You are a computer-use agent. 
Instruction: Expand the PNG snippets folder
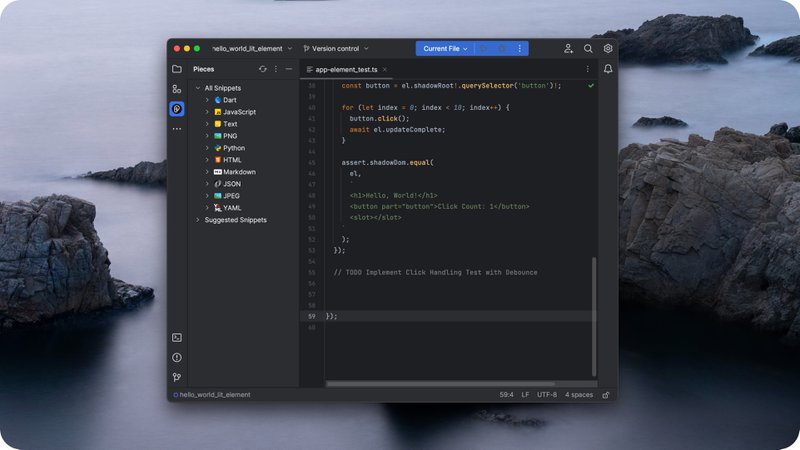pos(207,136)
